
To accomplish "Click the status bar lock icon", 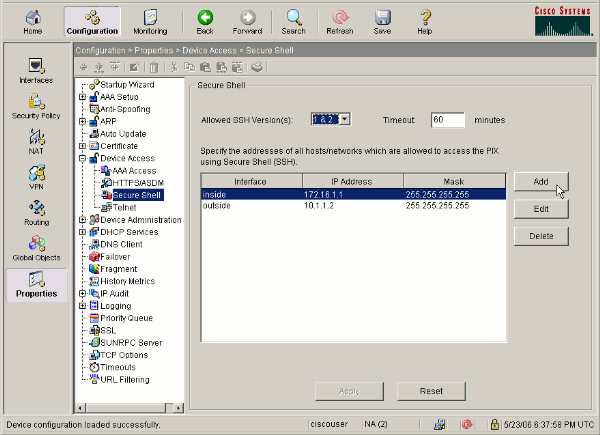I will (x=494, y=424).
